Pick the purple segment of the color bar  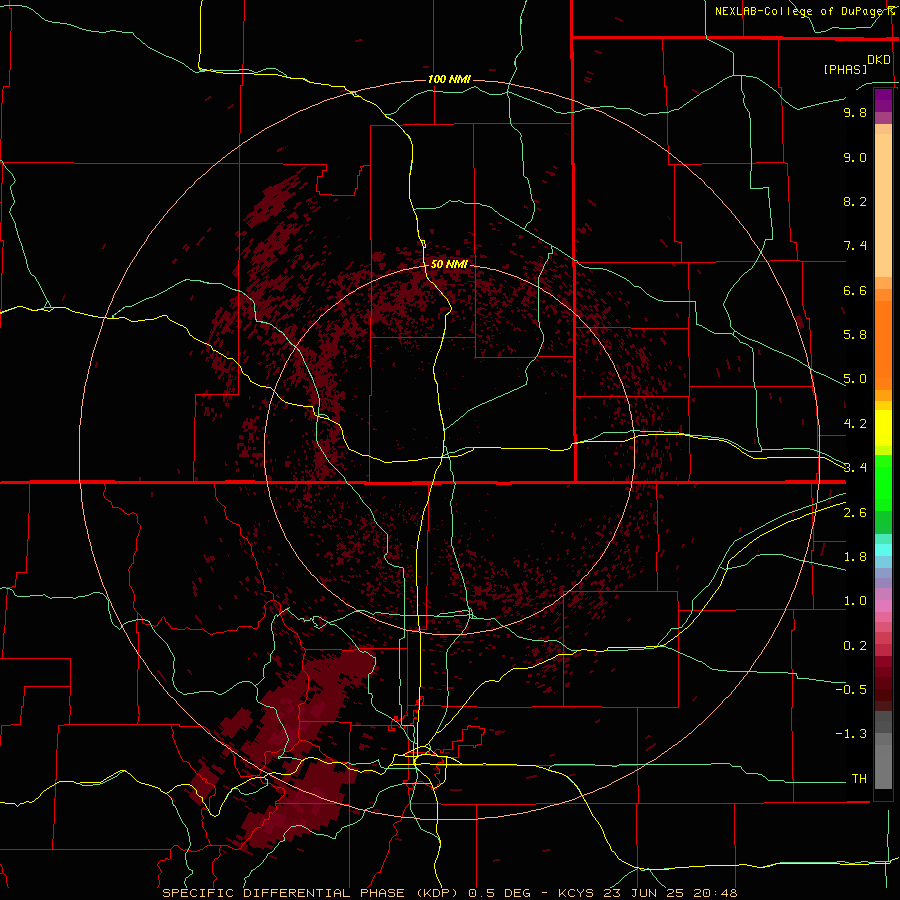(883, 100)
